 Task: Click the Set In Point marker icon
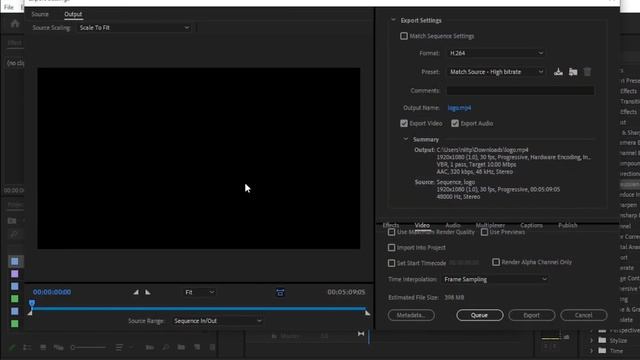(136, 292)
